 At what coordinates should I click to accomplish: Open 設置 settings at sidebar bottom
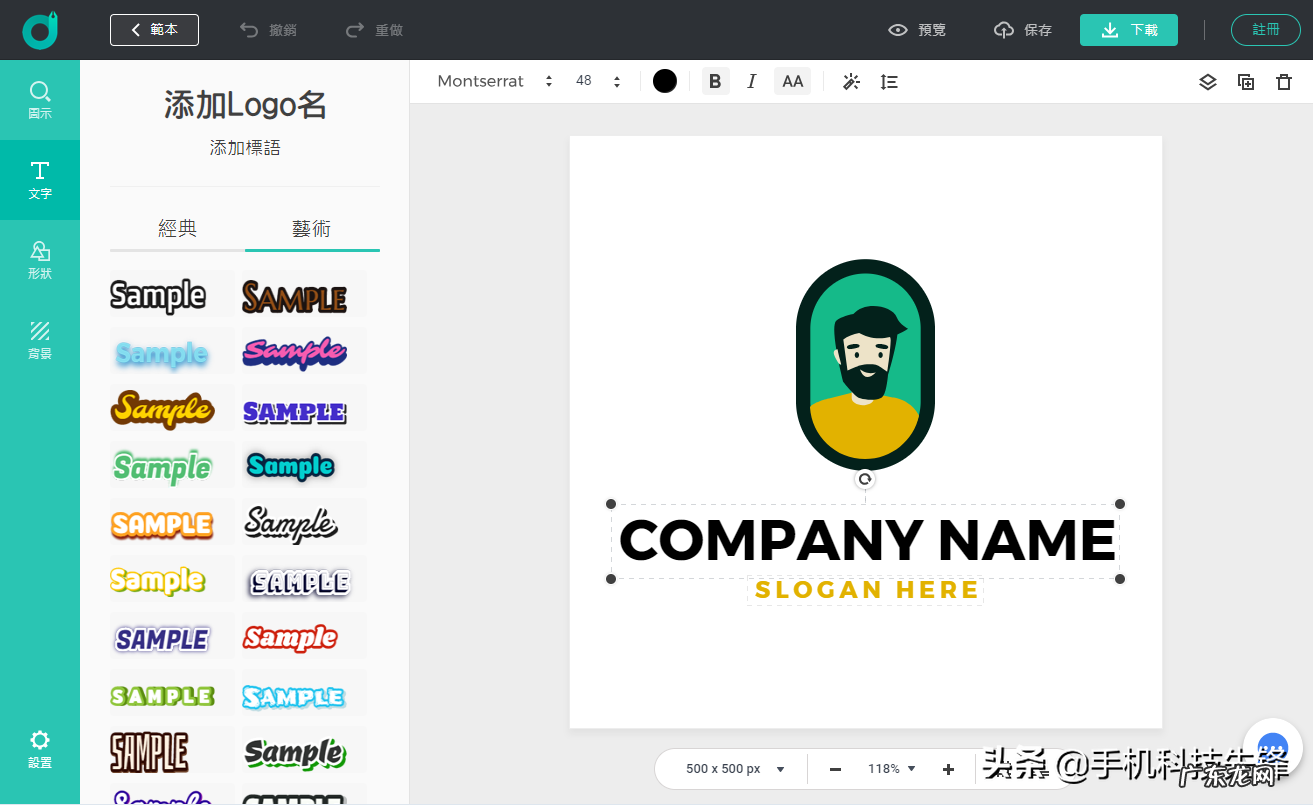(x=40, y=748)
